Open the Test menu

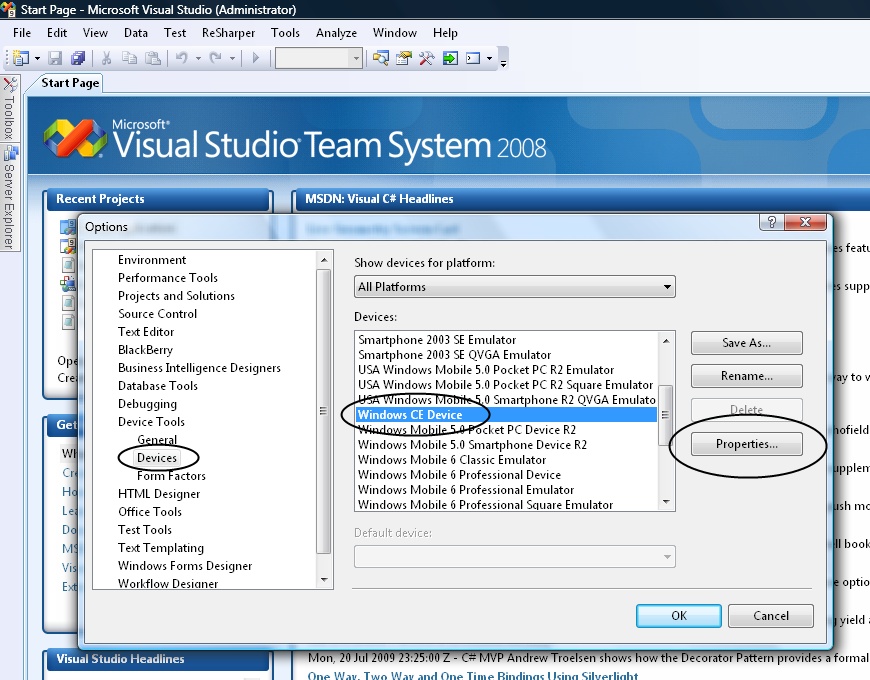click(x=175, y=33)
